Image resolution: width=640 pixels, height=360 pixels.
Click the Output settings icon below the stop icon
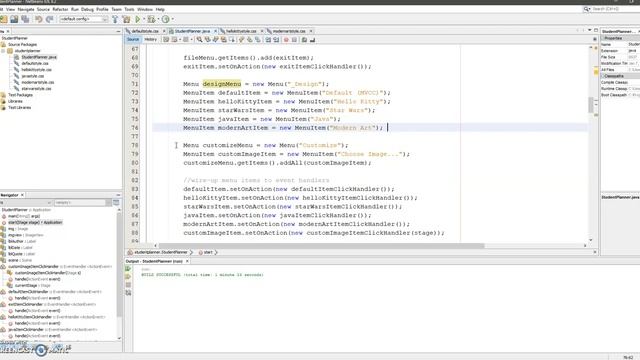[128, 293]
